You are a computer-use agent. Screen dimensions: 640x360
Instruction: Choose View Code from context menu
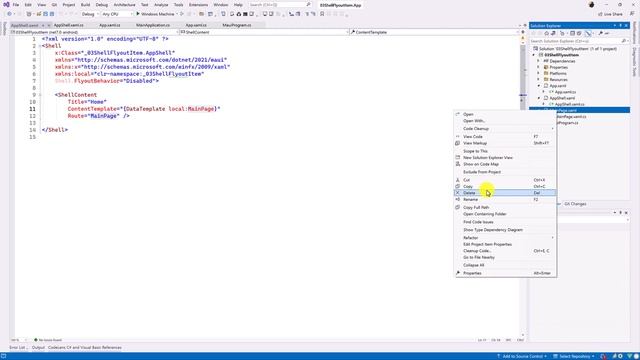[x=505, y=137]
